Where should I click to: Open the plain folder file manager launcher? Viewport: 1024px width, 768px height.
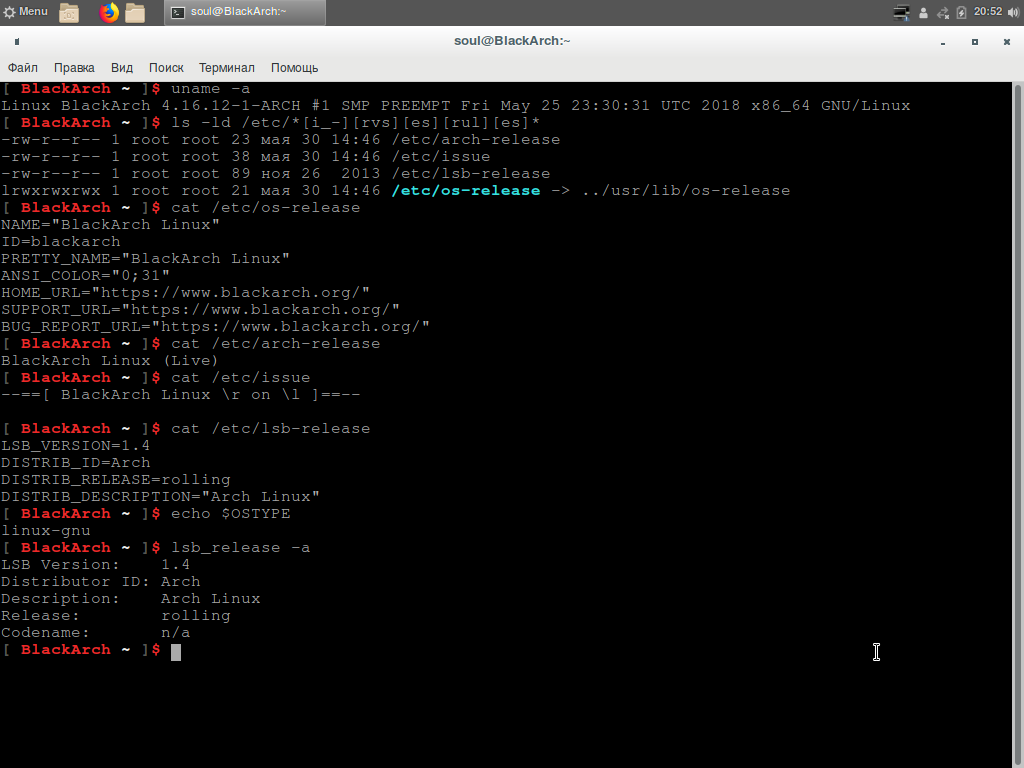tap(135, 12)
